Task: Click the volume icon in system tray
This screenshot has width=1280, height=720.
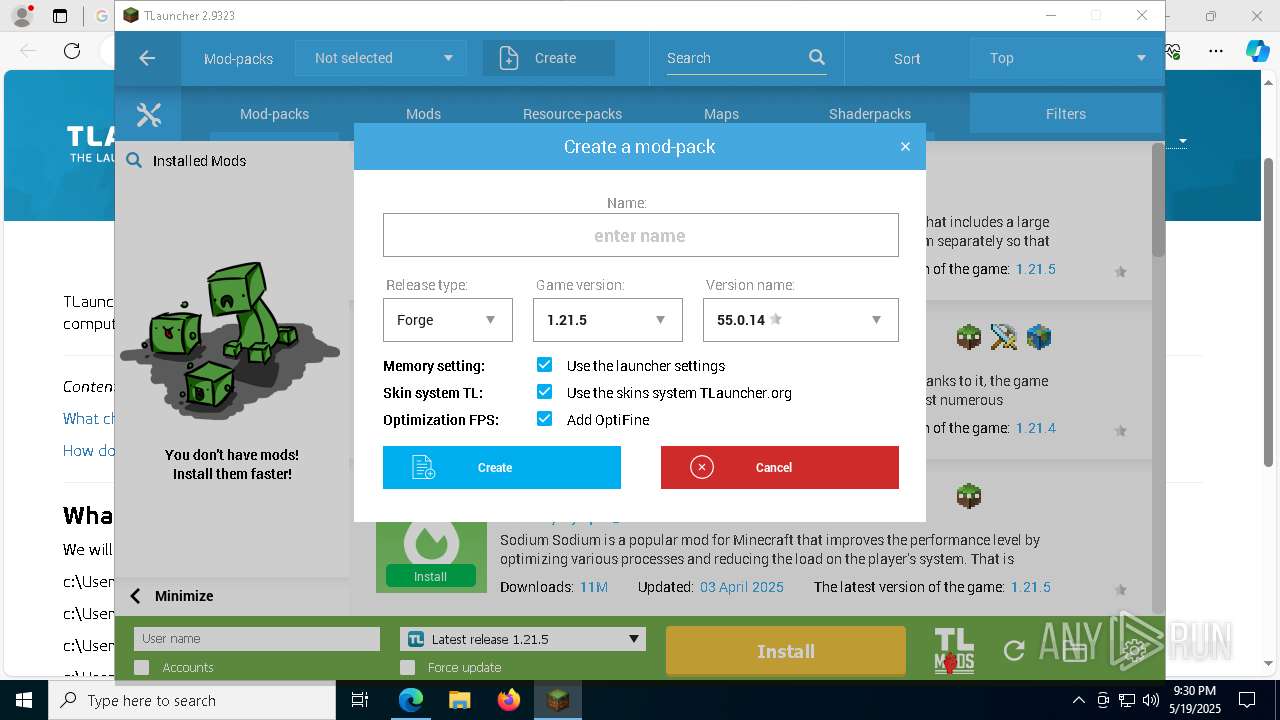Action: click(x=1151, y=700)
